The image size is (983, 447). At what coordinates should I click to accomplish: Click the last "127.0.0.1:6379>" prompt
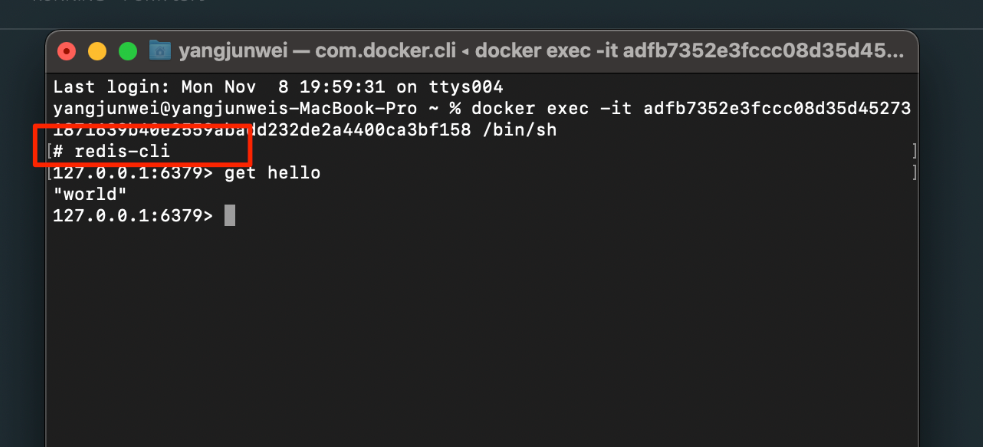132,215
